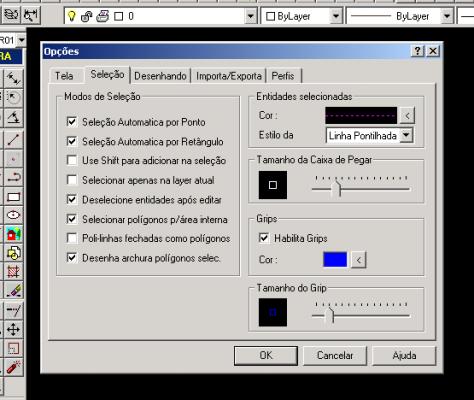Toggle Poli-linhas fechadas como polígonos
The width and height of the screenshot is (474, 400).
[72, 238]
